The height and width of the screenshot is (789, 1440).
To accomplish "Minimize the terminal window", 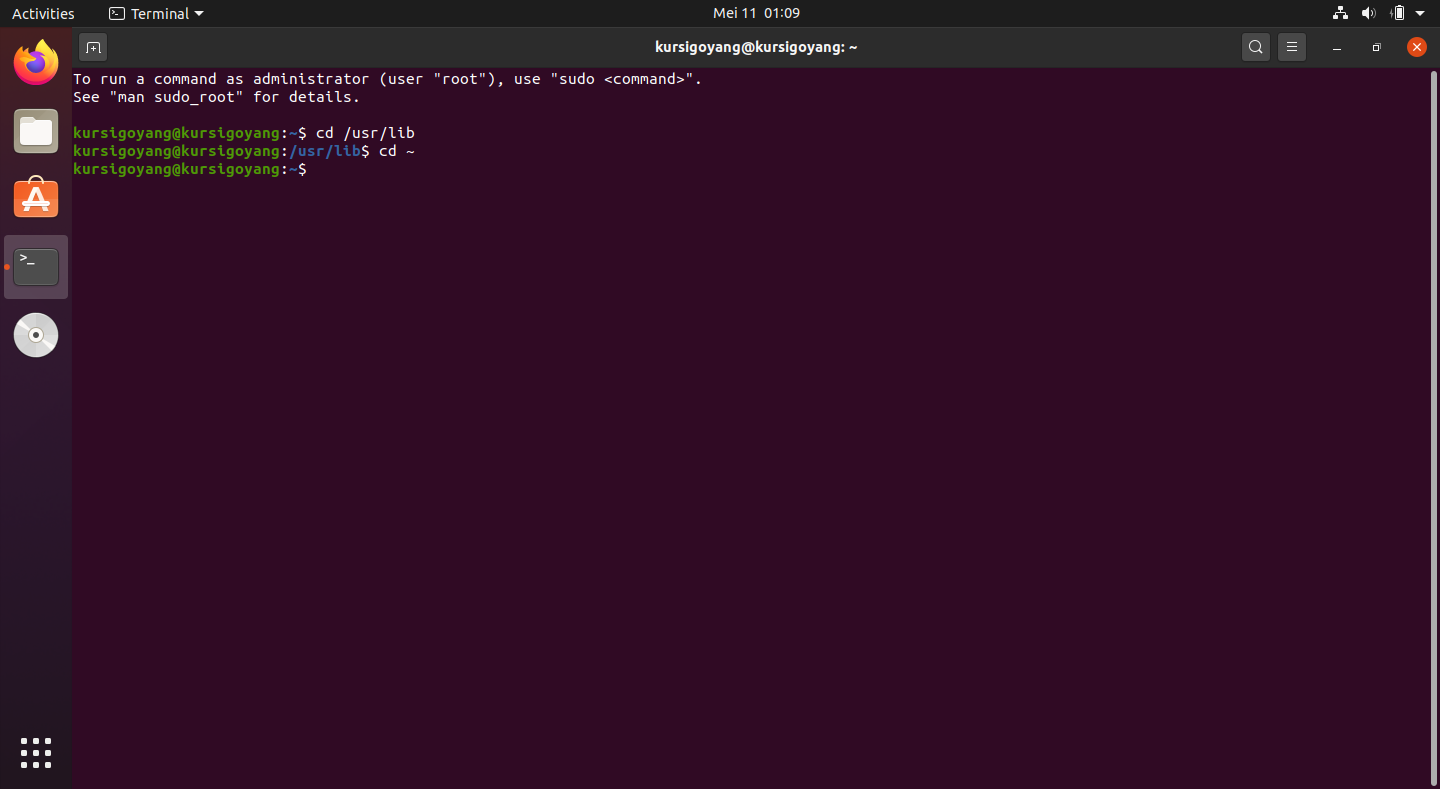I will point(1337,47).
